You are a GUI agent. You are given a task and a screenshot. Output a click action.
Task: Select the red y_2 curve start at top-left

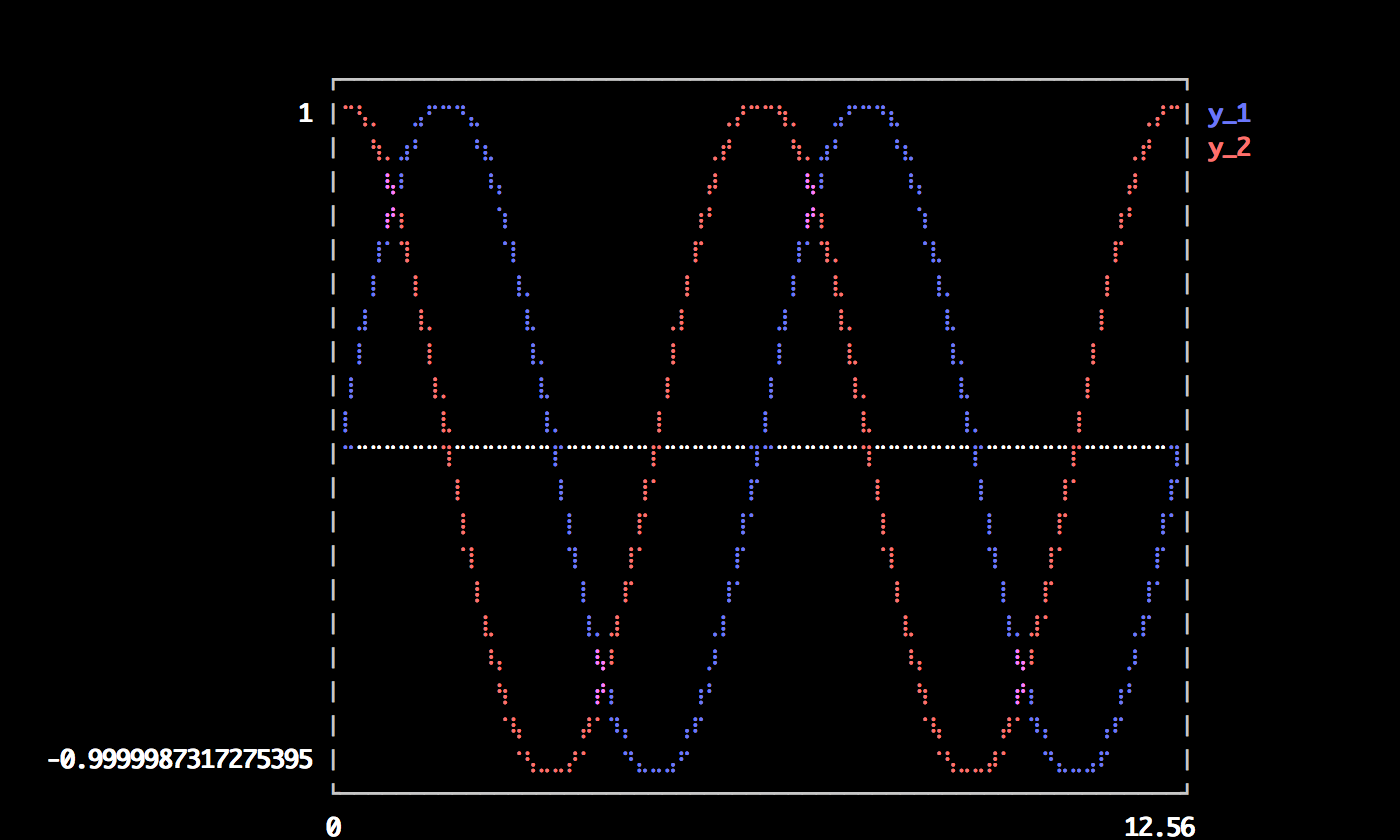tap(346, 107)
